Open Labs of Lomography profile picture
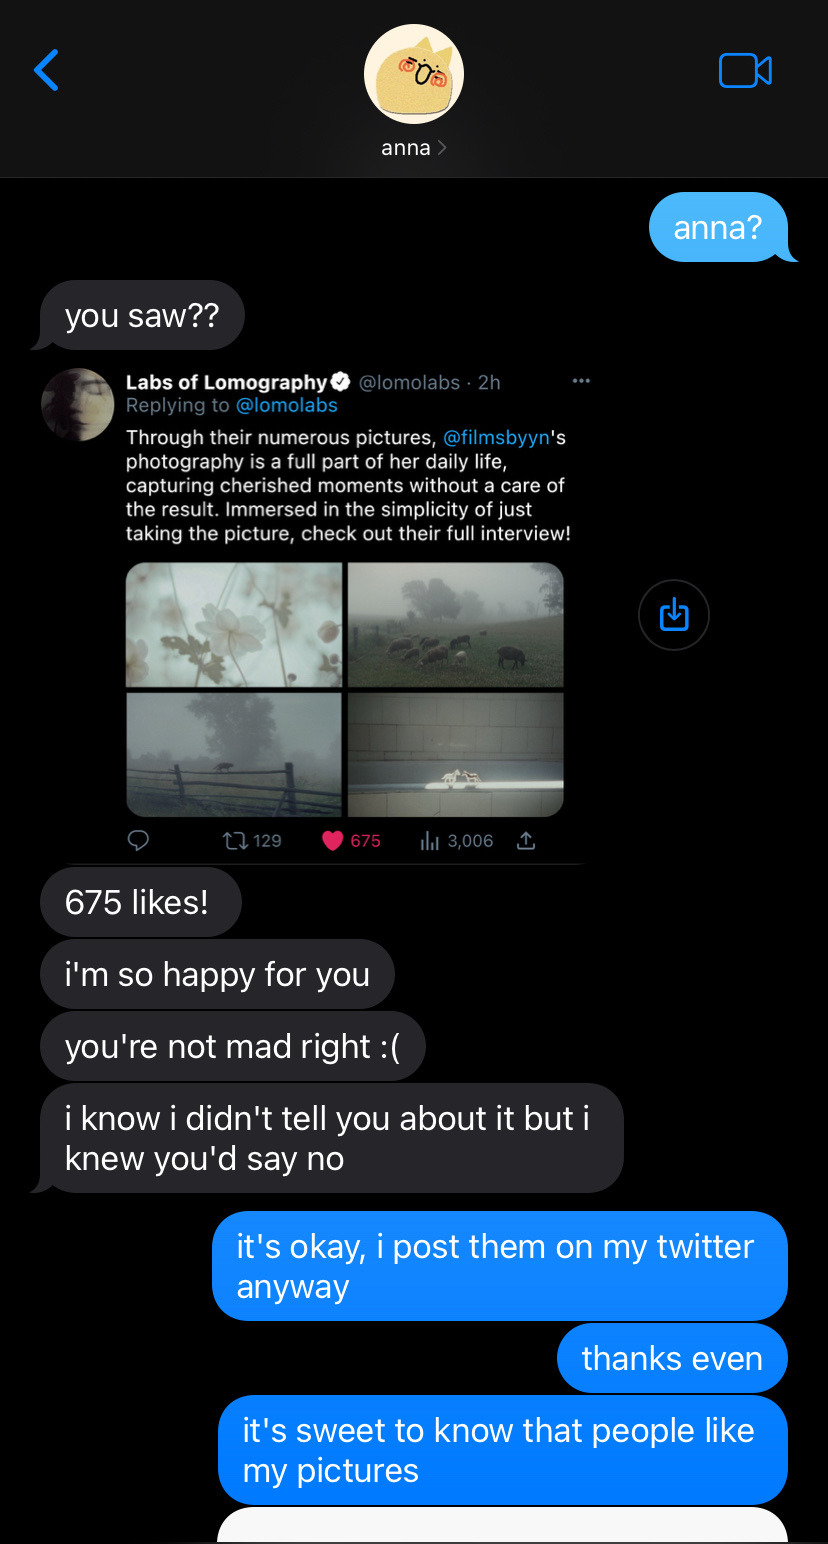This screenshot has width=828, height=1544. 77,404
